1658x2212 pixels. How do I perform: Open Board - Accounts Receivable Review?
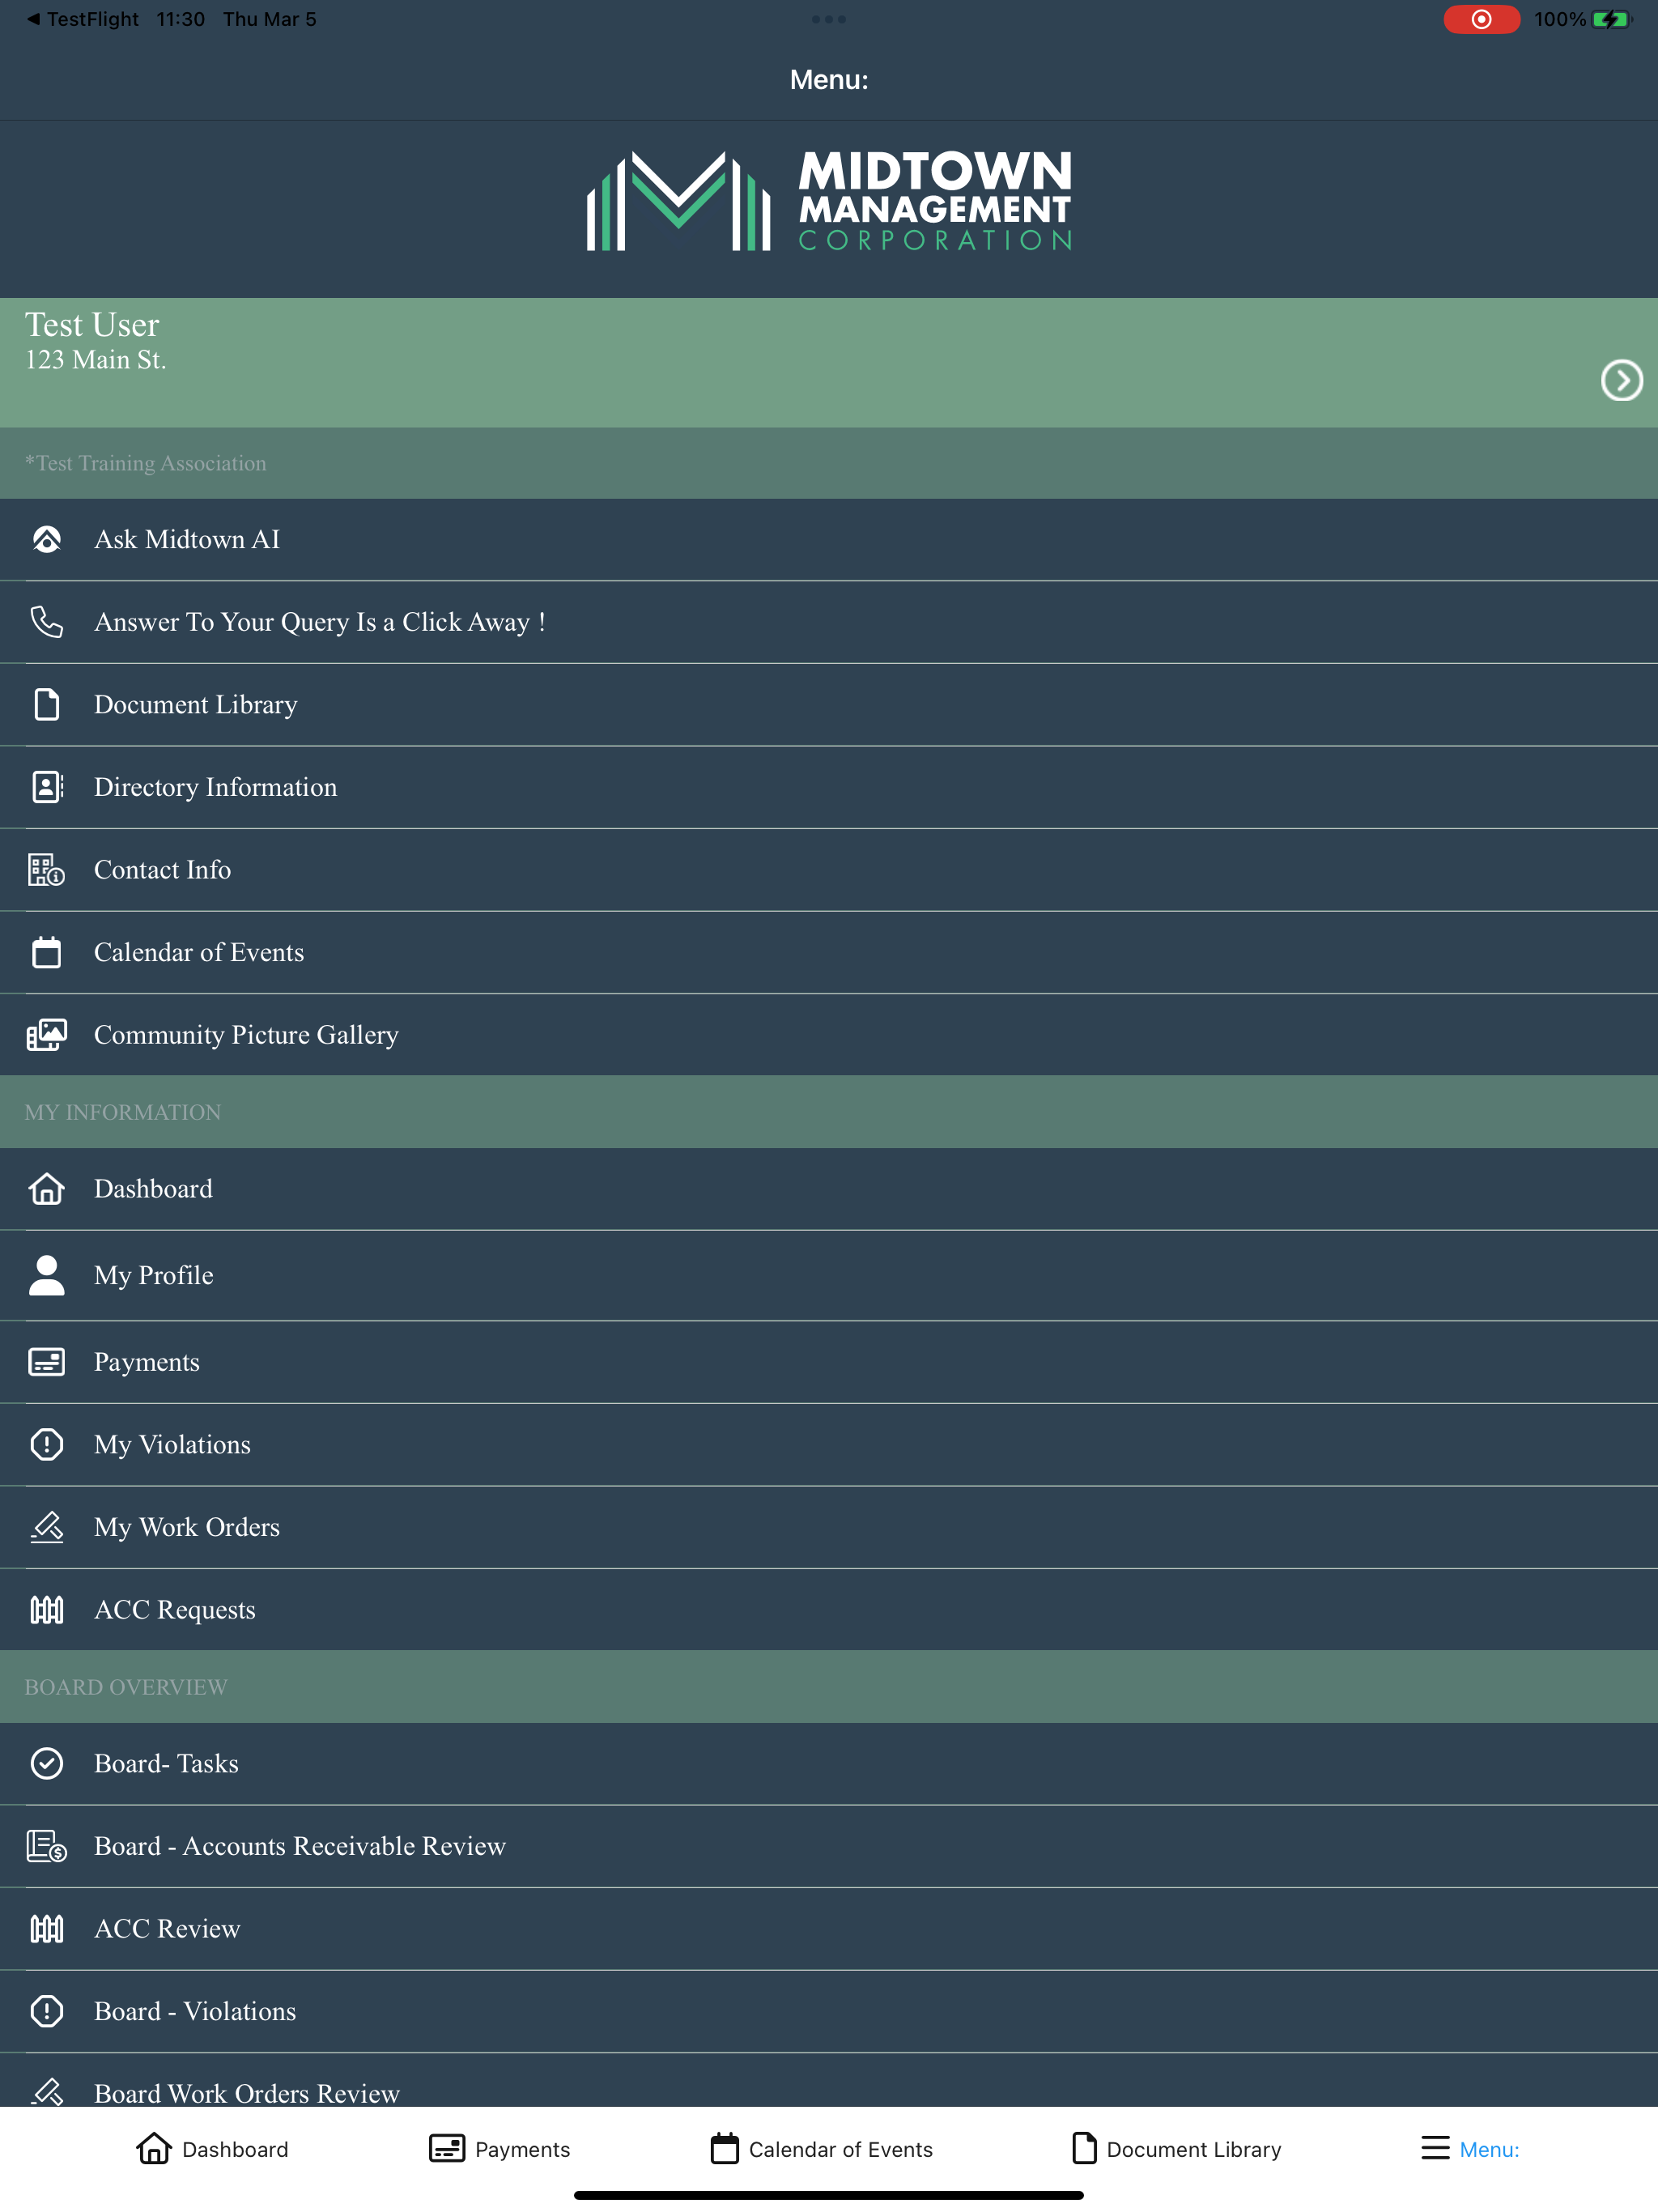pyautogui.click(x=829, y=1846)
